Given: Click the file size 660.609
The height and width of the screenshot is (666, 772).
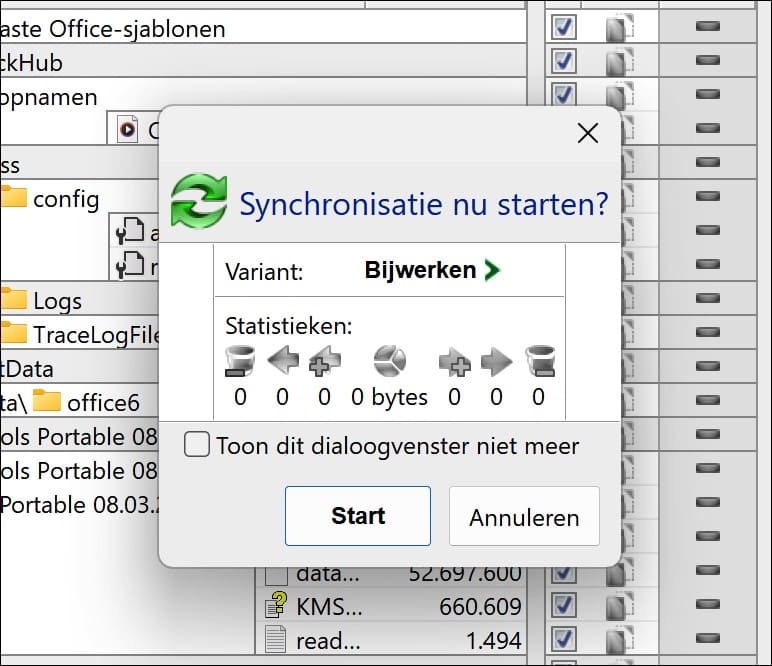Looking at the screenshot, I should click(480, 606).
